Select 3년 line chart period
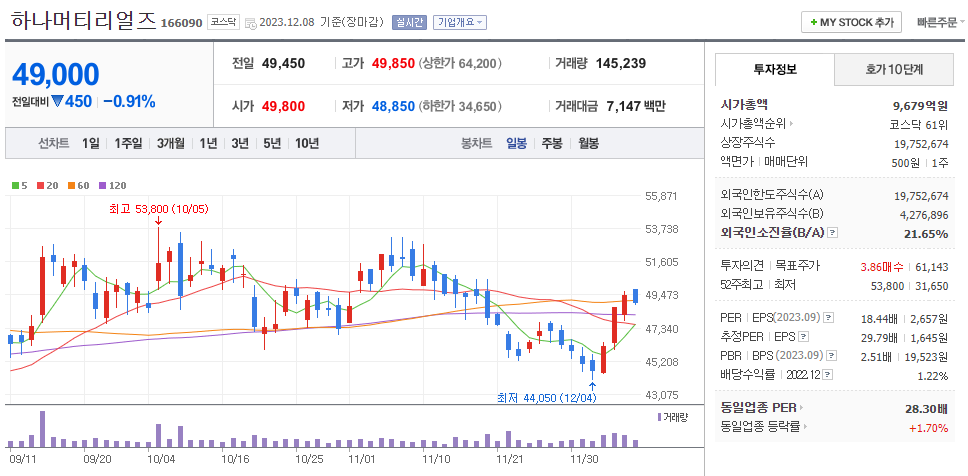This screenshot has height=476, width=968. [x=240, y=143]
